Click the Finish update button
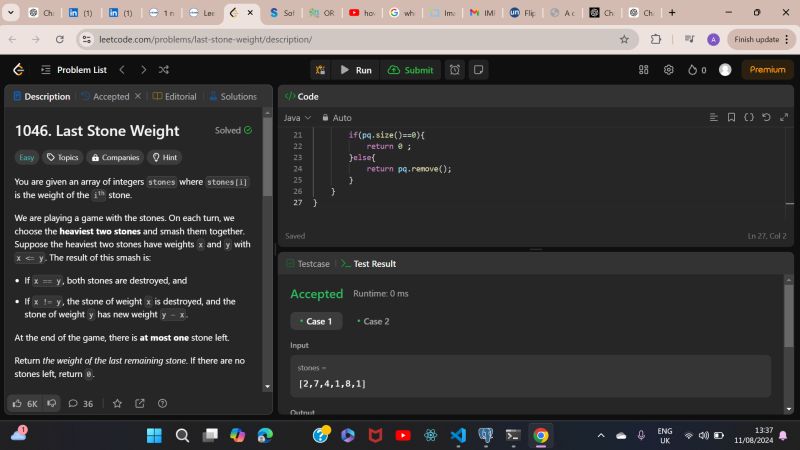Screen dimensions: 800x450 pos(761,39)
